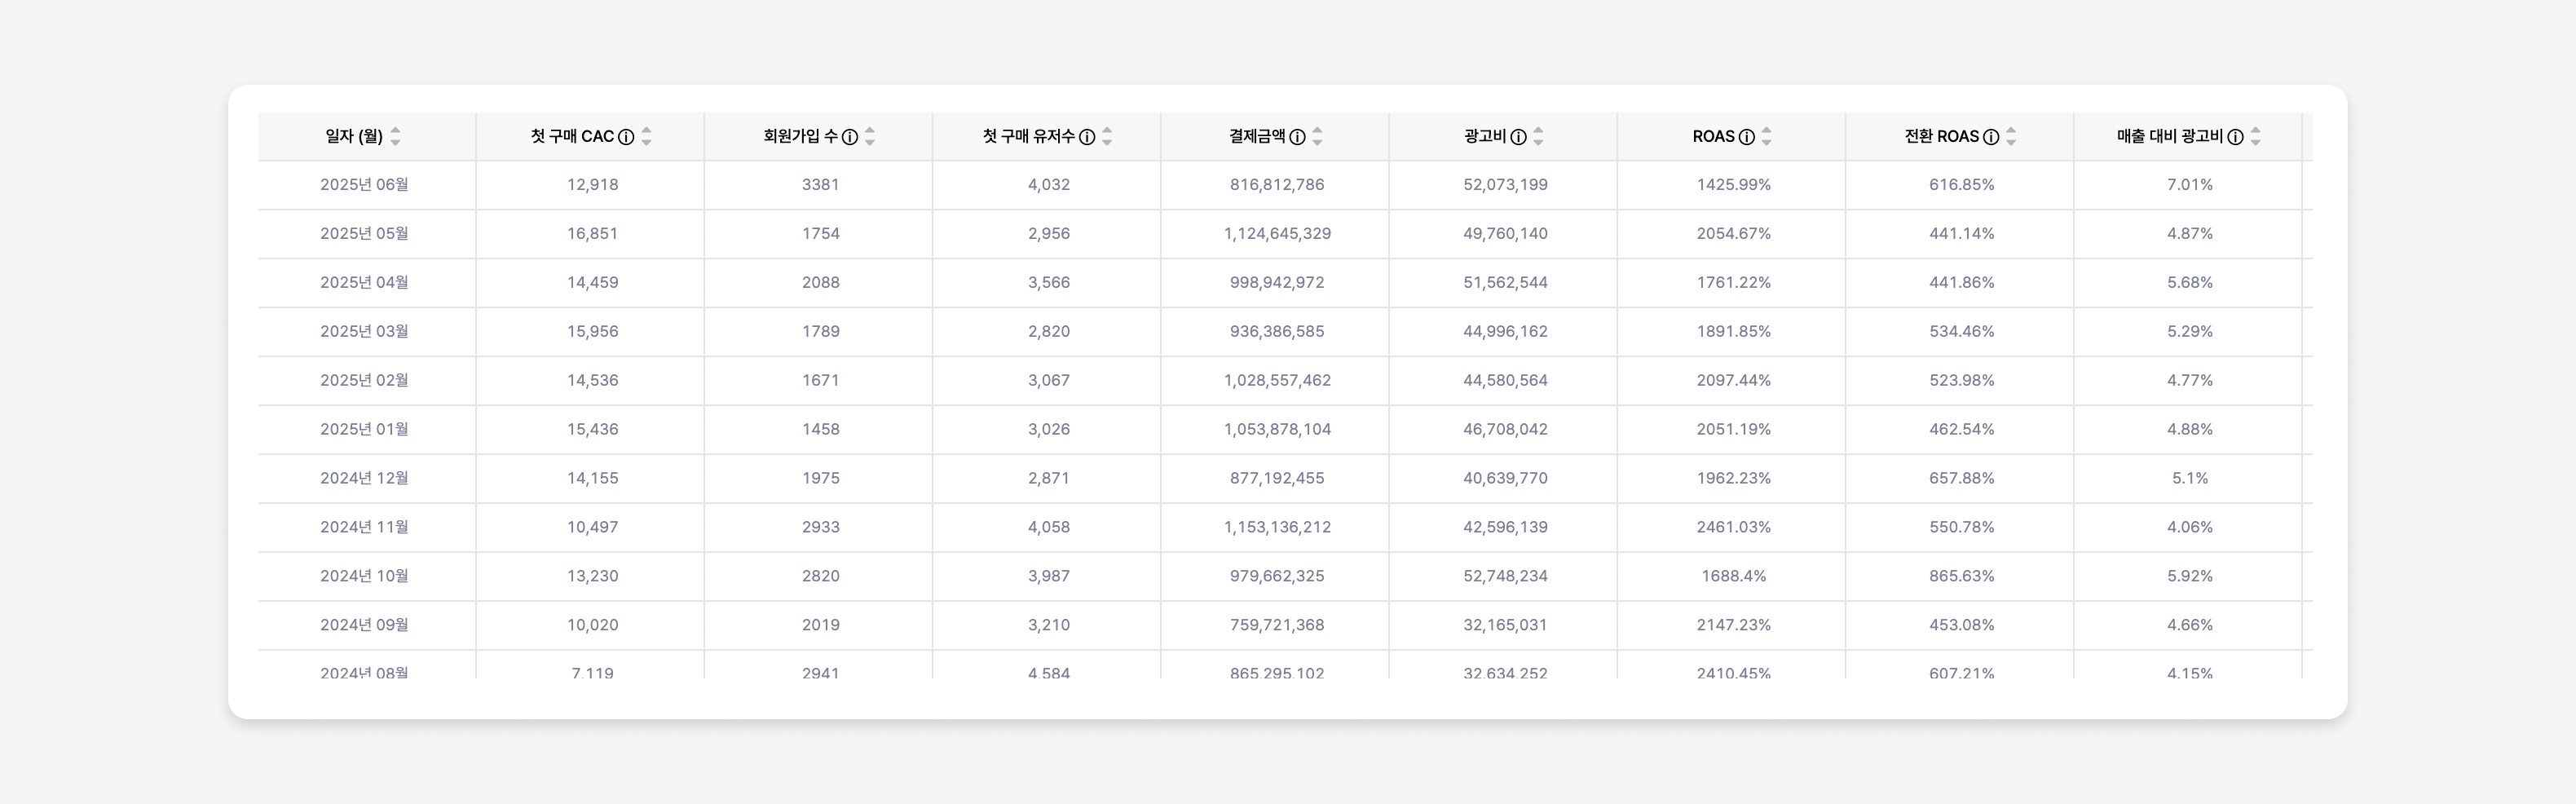This screenshot has height=804, width=2576.
Task: Click the info icon beside 전환 ROAS
Action: coord(1991,137)
